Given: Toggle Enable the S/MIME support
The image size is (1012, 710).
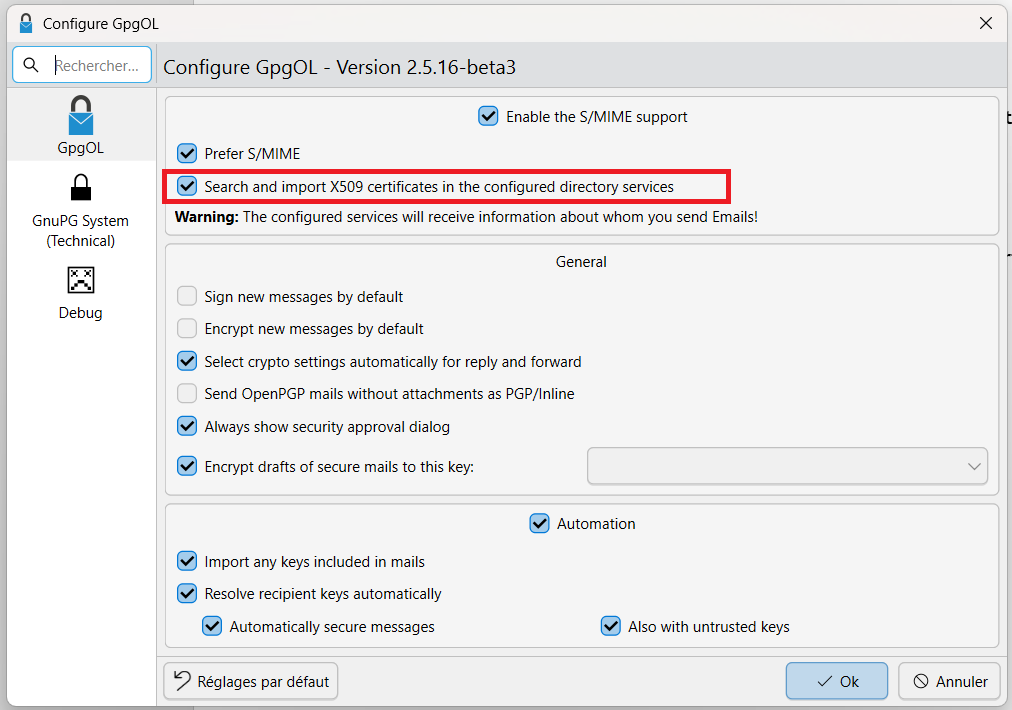Looking at the screenshot, I should coord(488,116).
